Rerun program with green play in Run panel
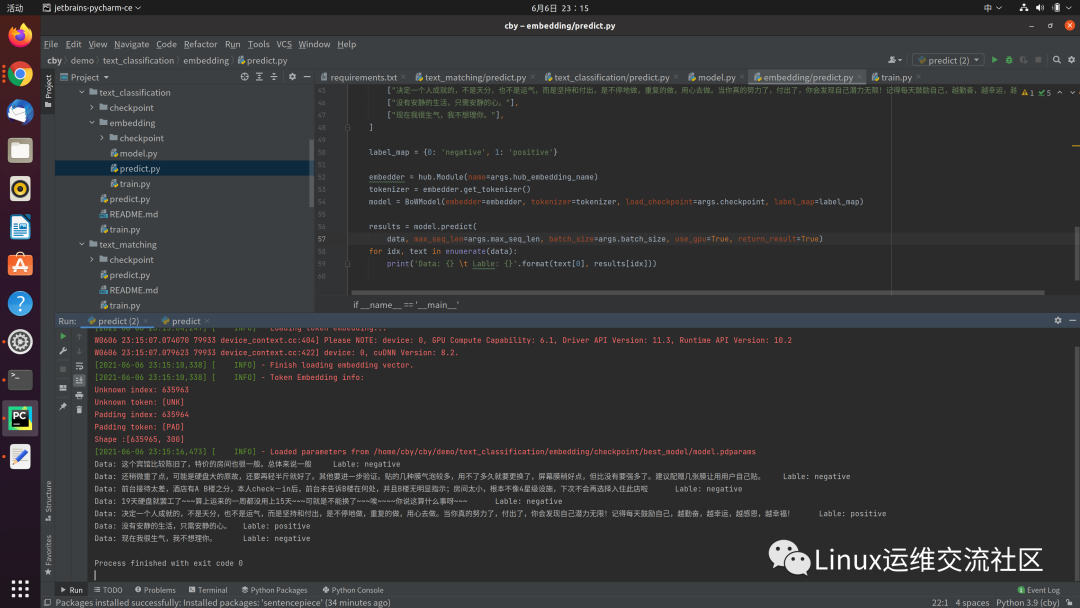 tap(63, 336)
